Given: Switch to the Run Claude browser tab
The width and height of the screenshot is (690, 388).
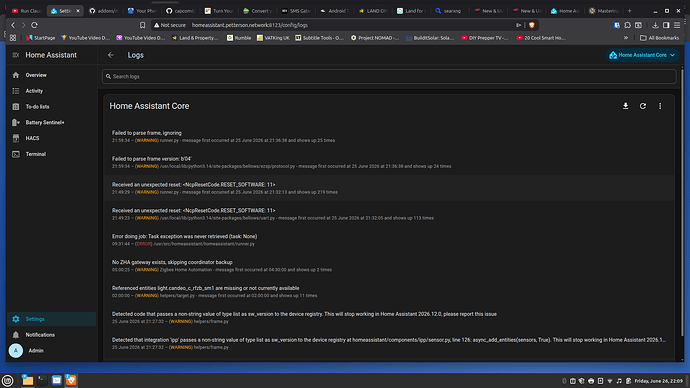Looking at the screenshot, I should (x=26, y=11).
